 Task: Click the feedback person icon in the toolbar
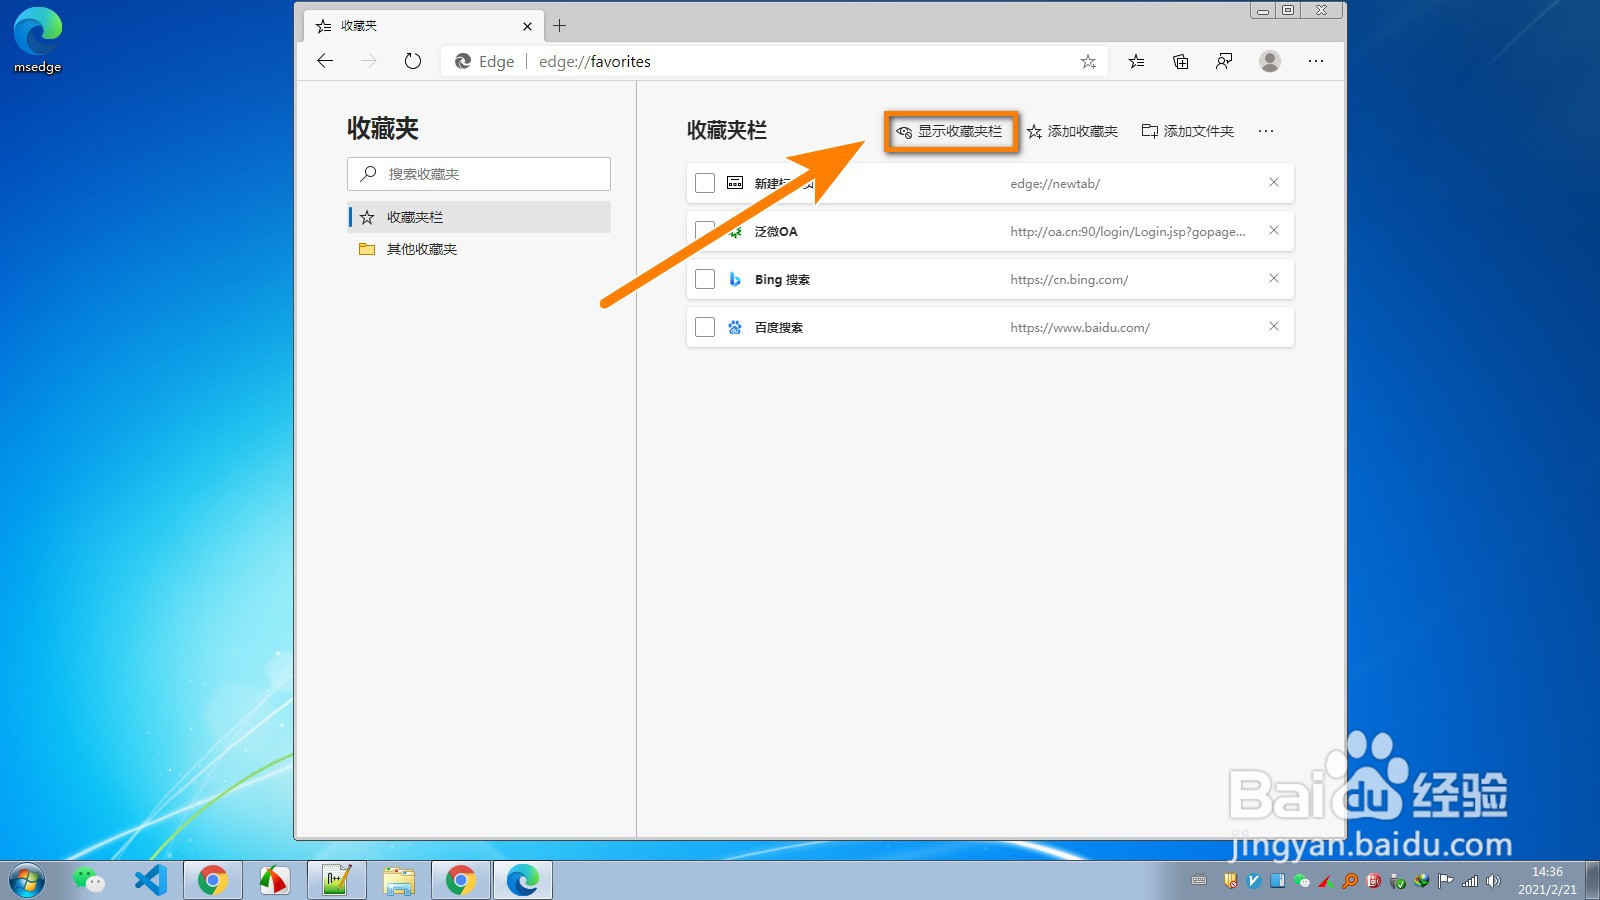click(1224, 61)
